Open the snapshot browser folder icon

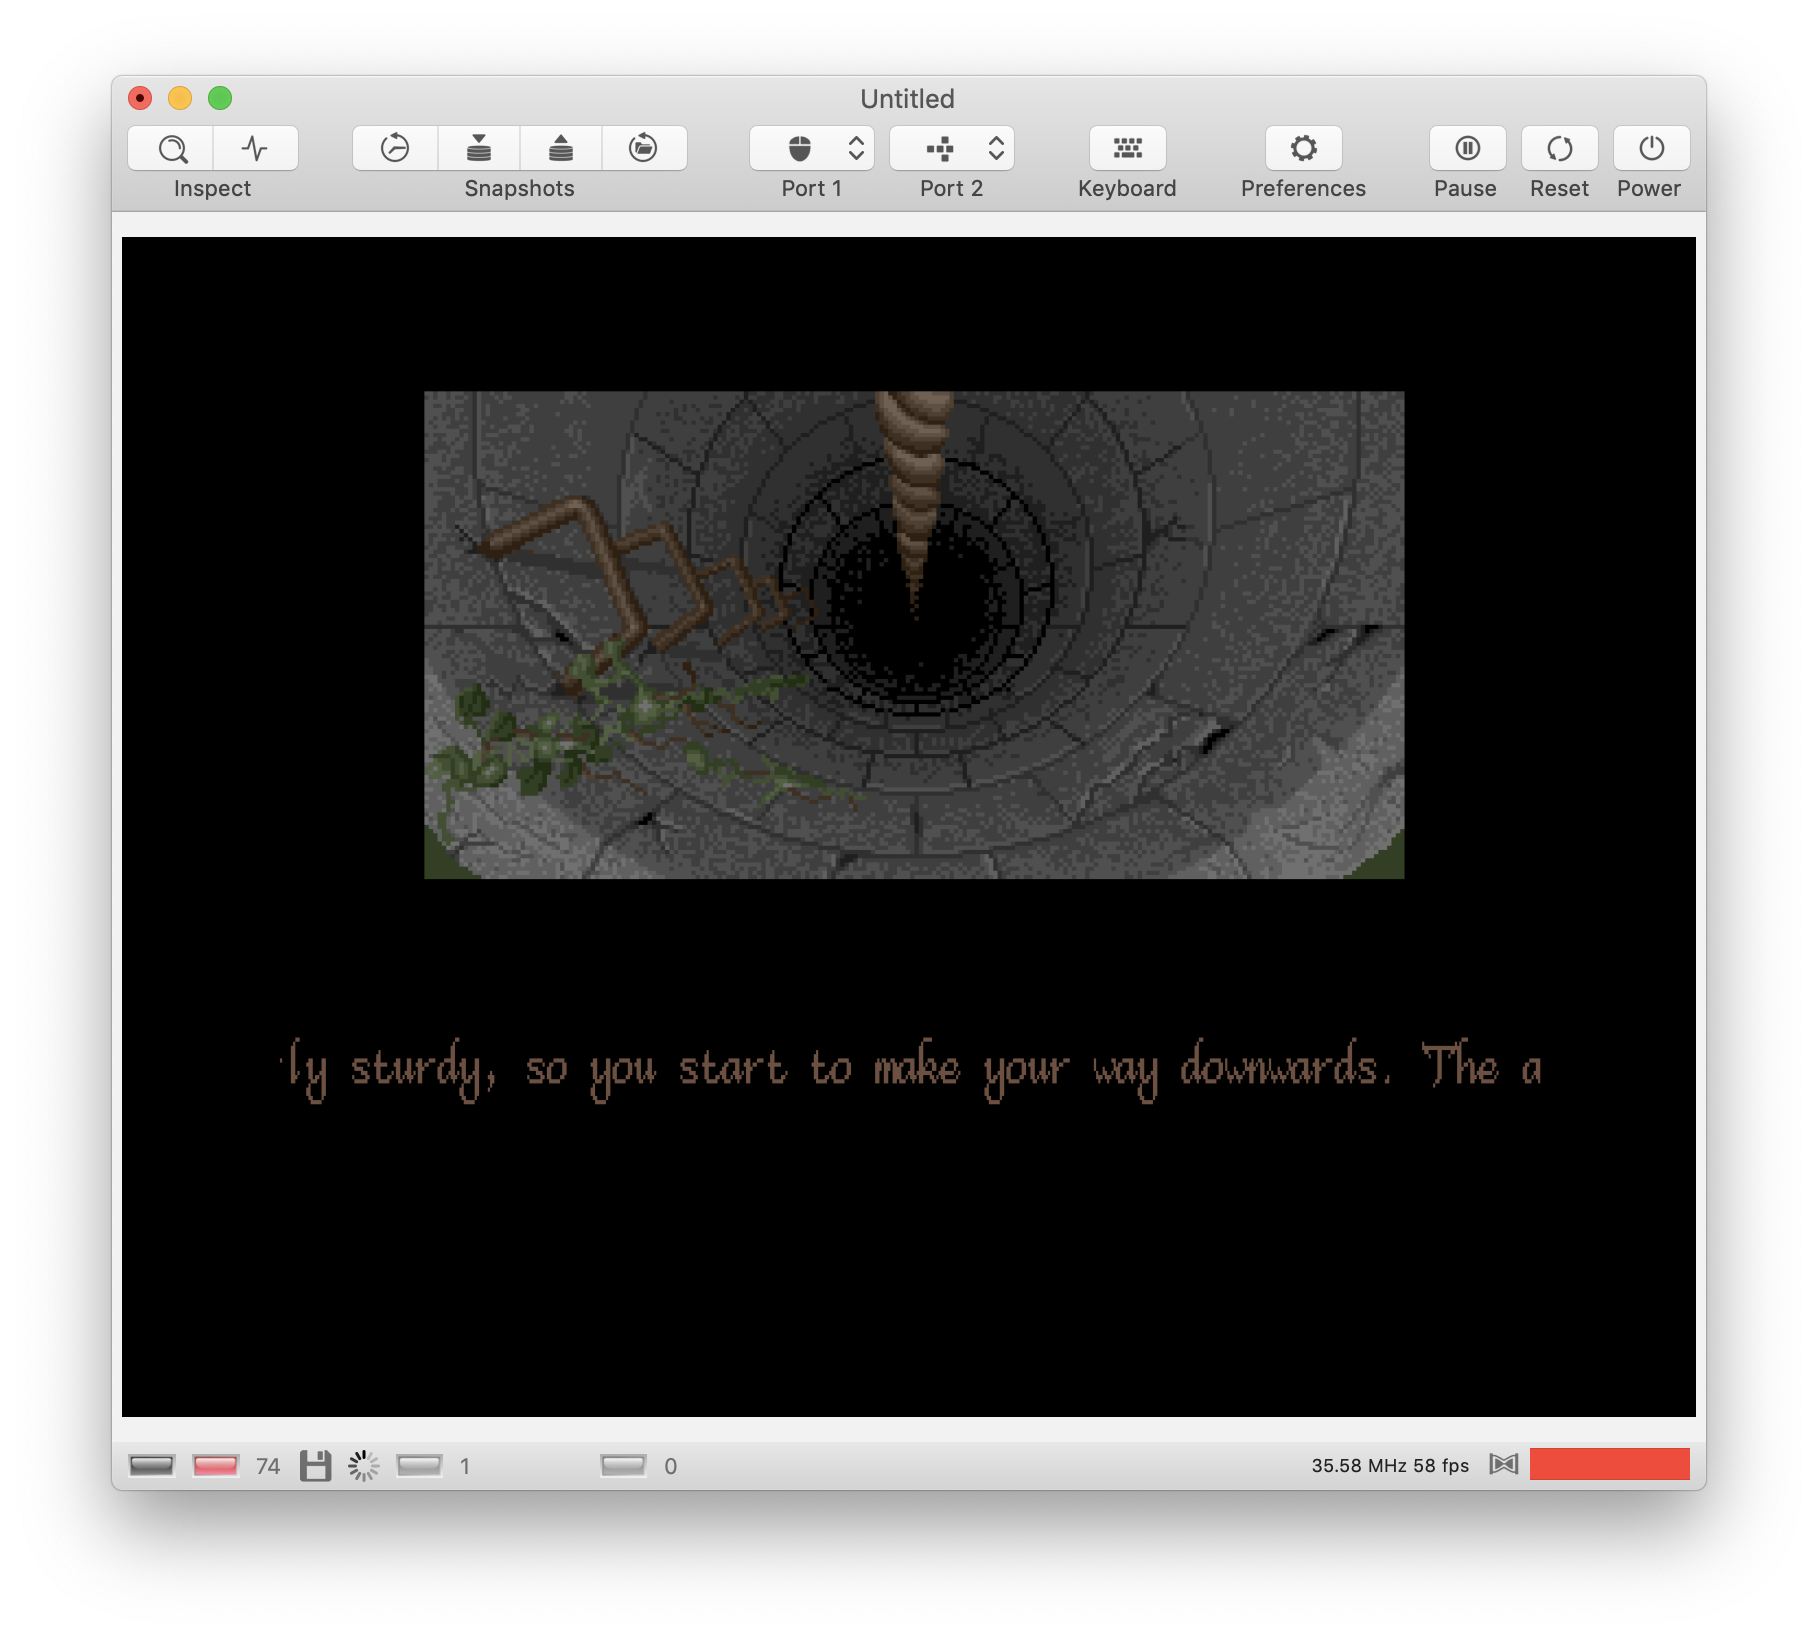click(x=643, y=149)
